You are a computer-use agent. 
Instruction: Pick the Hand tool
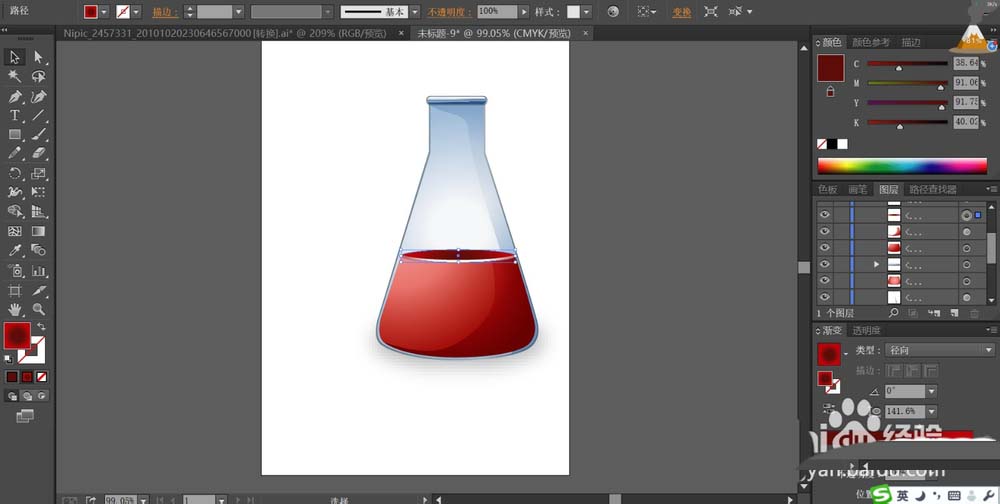pyautogui.click(x=14, y=309)
